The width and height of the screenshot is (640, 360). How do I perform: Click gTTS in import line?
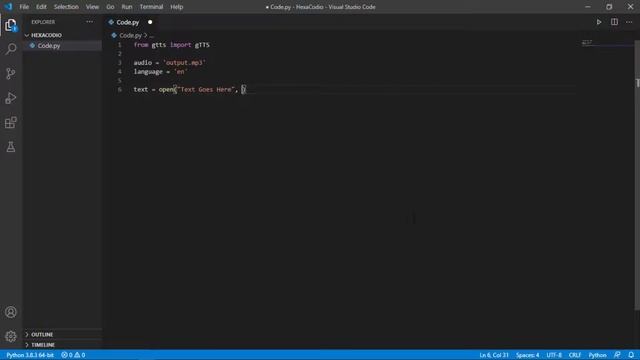(x=202, y=45)
